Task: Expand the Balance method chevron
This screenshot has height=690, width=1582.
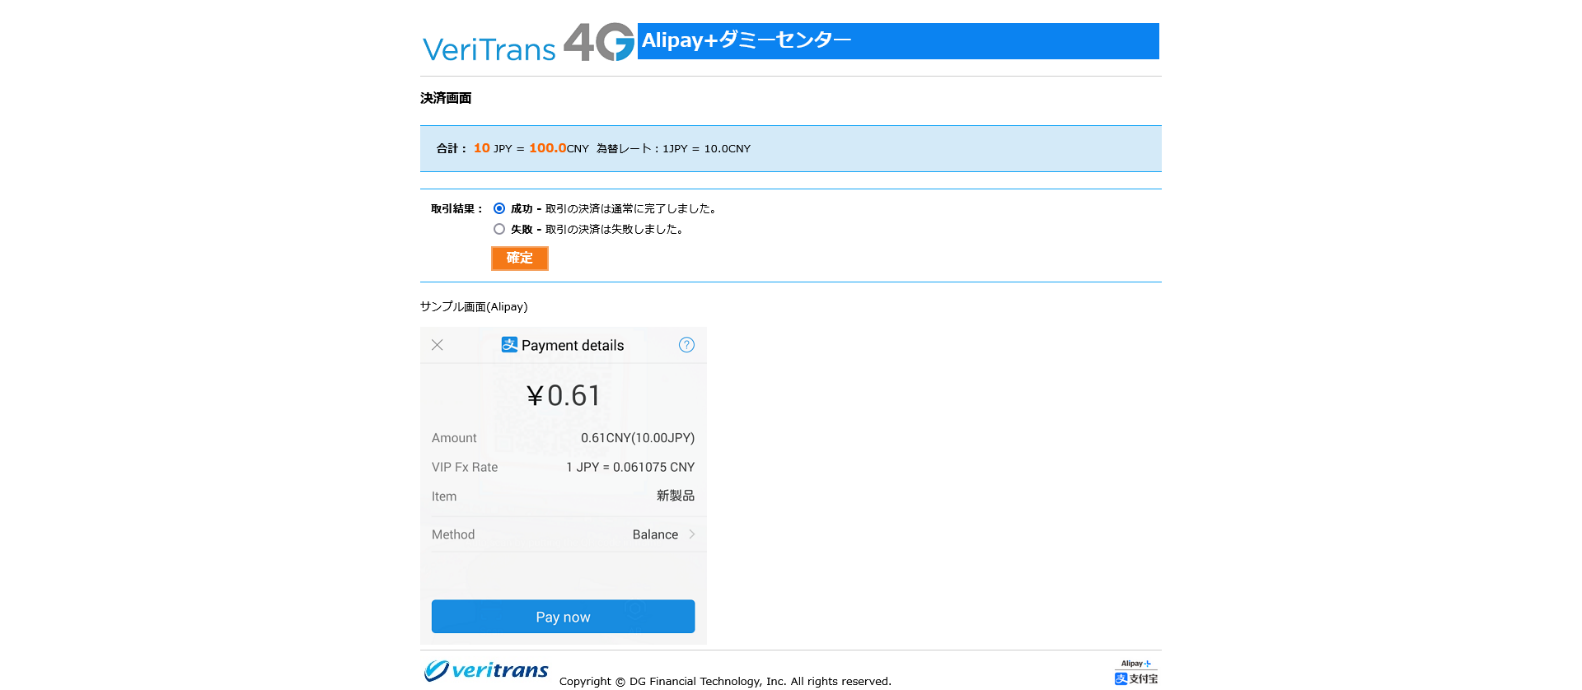Action: point(692,535)
